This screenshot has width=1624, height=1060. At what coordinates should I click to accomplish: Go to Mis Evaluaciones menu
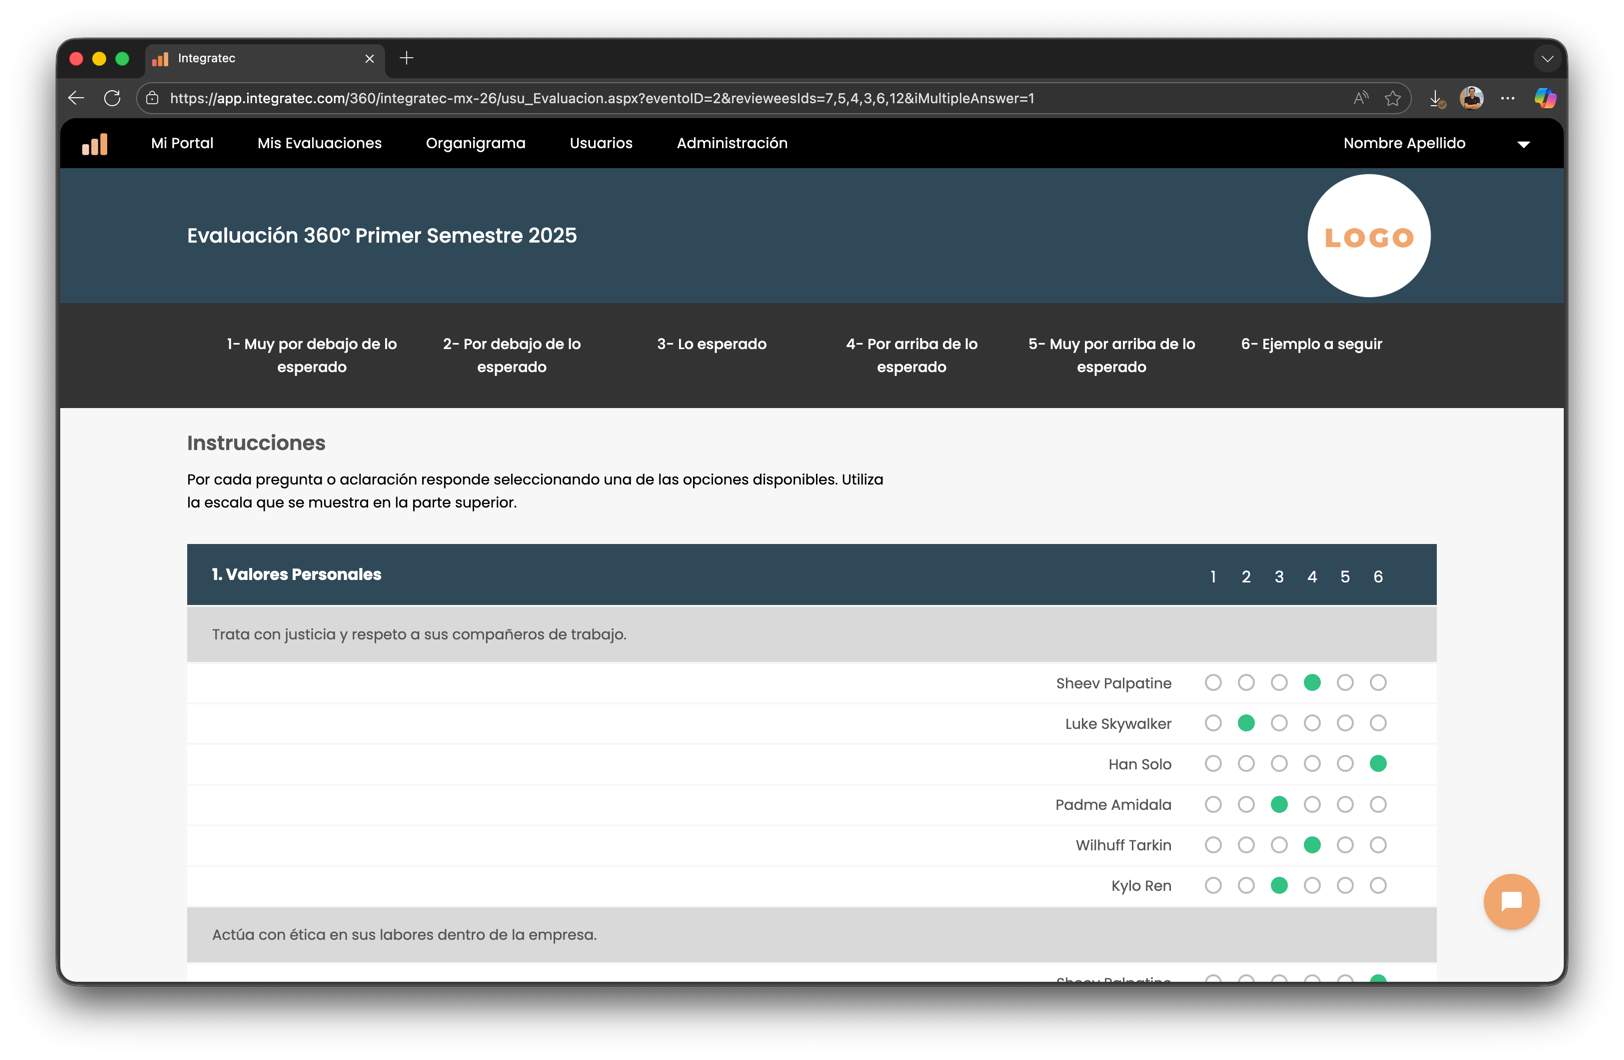tap(319, 143)
